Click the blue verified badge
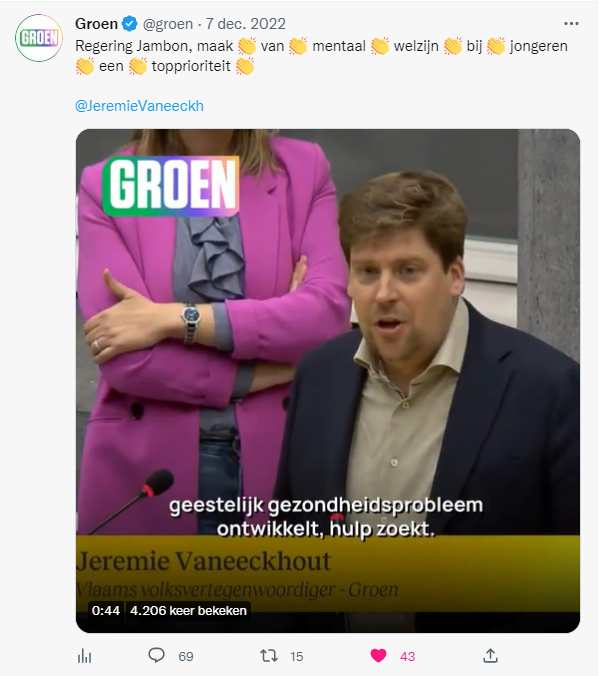The width and height of the screenshot is (604, 676). pos(129,24)
